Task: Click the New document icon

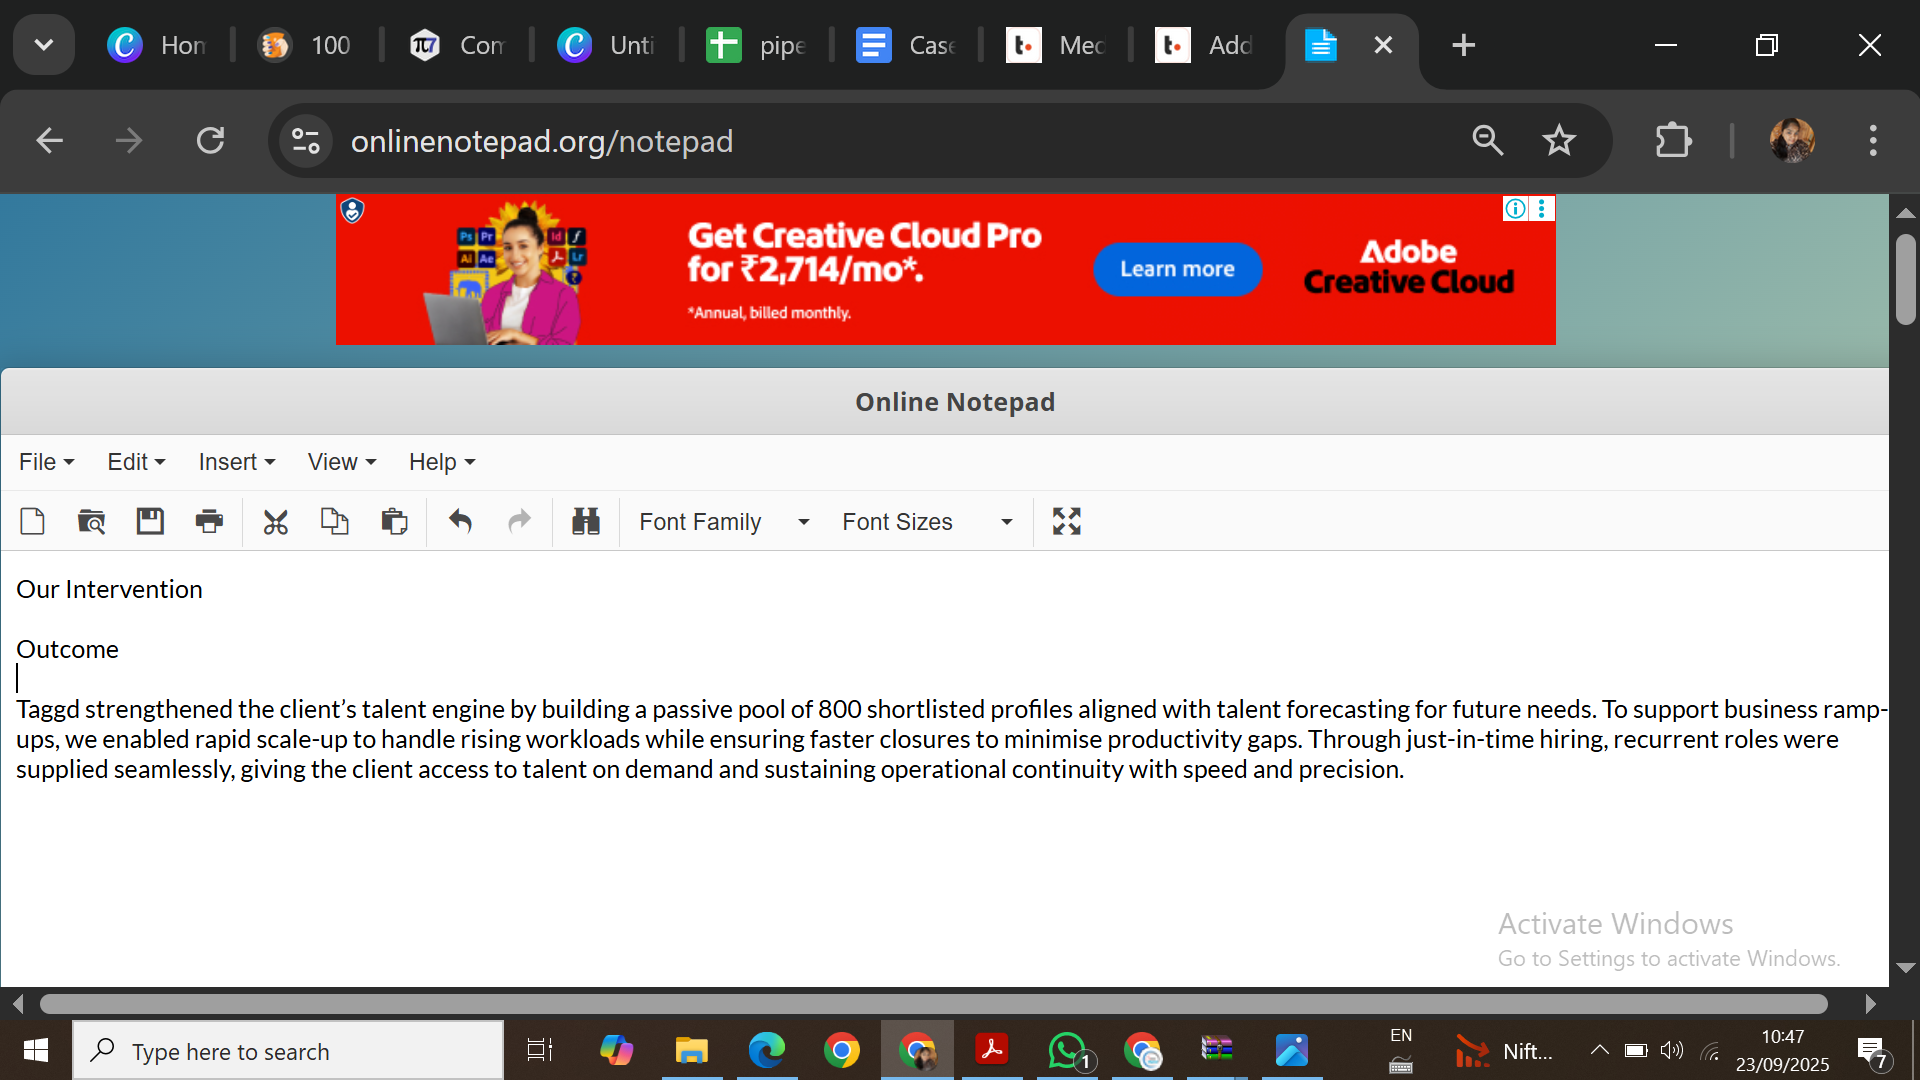Action: [x=32, y=521]
